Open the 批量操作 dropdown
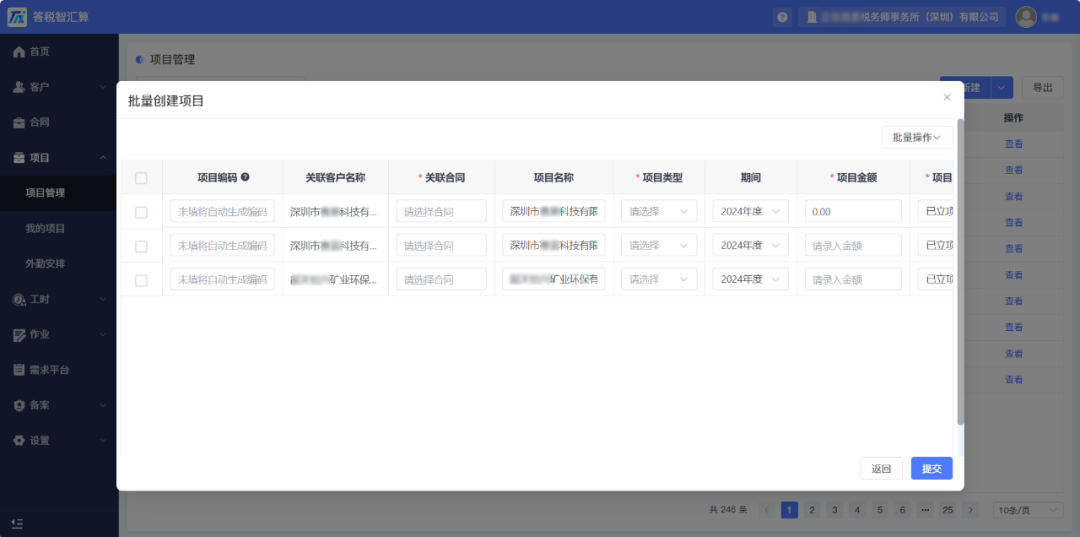The image size is (1080, 537). 917,138
